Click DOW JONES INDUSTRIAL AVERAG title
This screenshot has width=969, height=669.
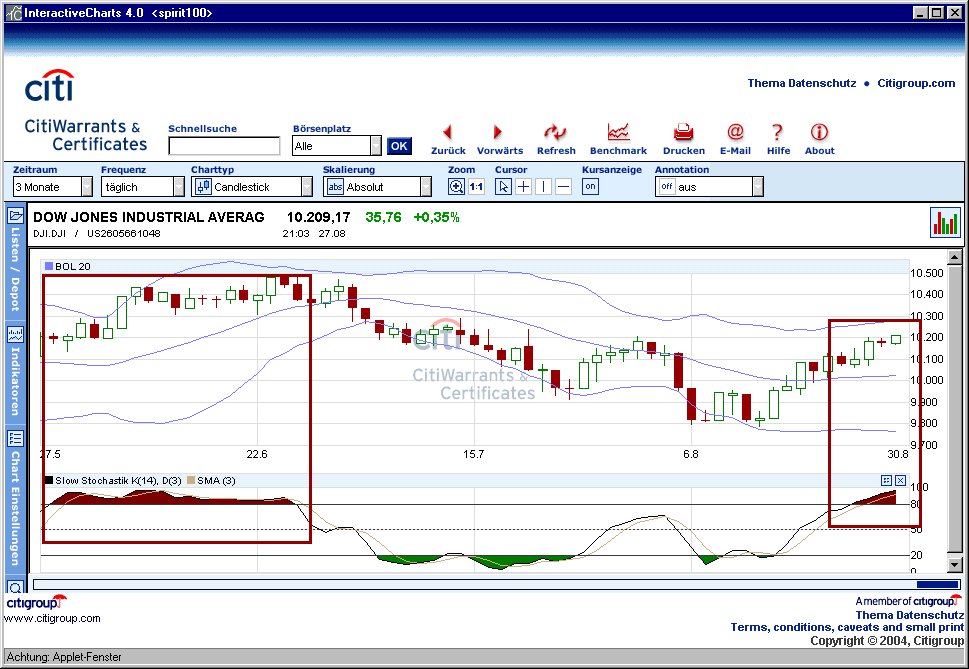(148, 217)
